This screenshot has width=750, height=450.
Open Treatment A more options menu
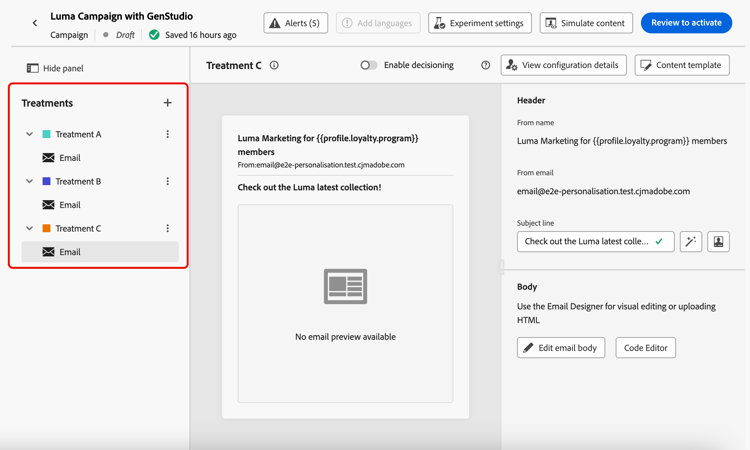click(167, 134)
